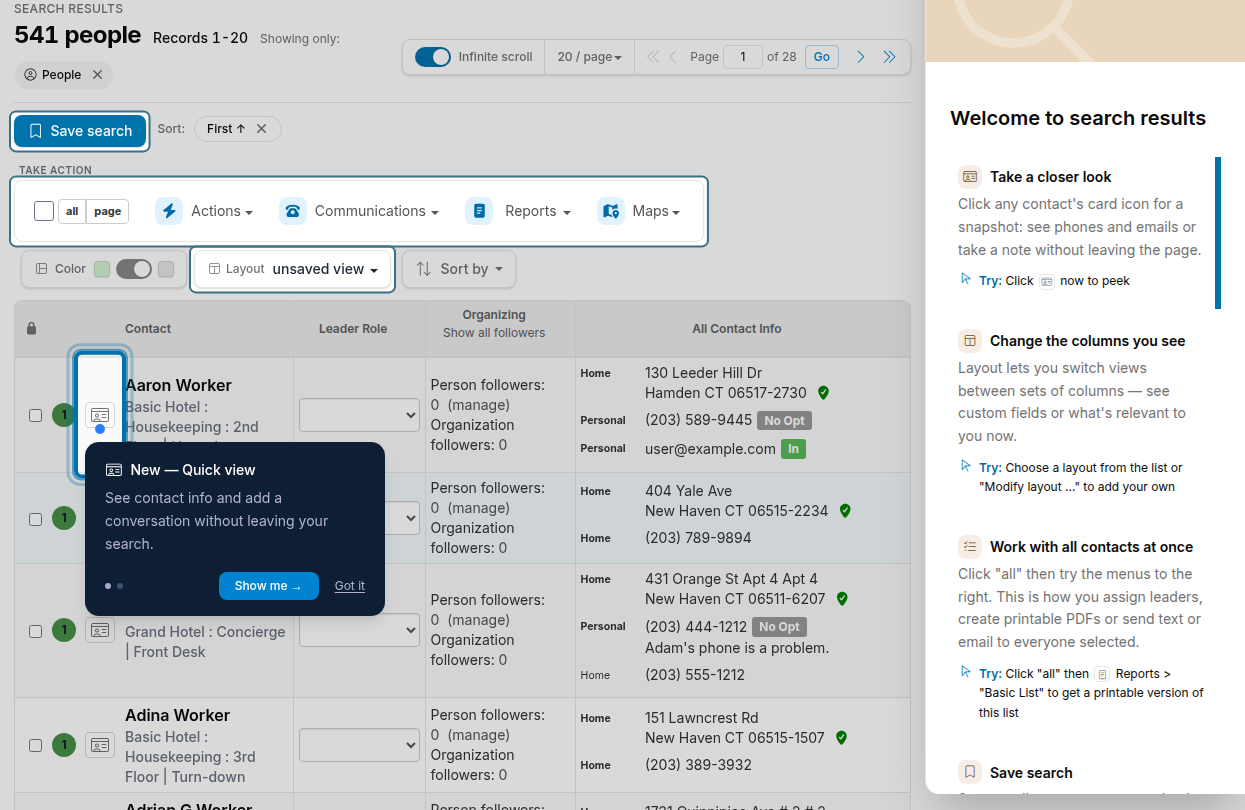Click the Go page button

coord(822,57)
